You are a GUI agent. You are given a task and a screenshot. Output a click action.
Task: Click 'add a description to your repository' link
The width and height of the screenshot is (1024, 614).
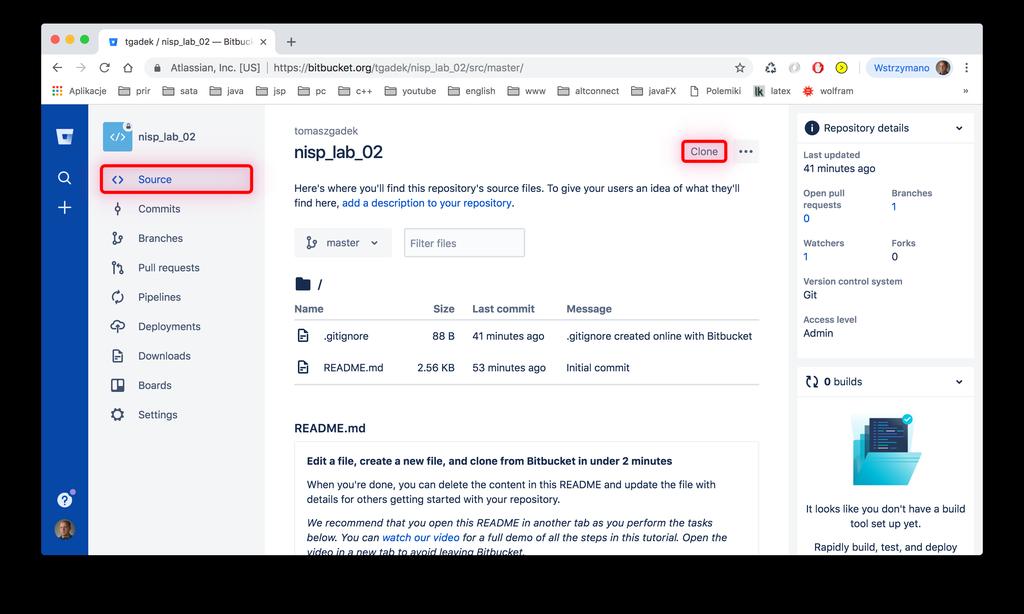tap(426, 203)
